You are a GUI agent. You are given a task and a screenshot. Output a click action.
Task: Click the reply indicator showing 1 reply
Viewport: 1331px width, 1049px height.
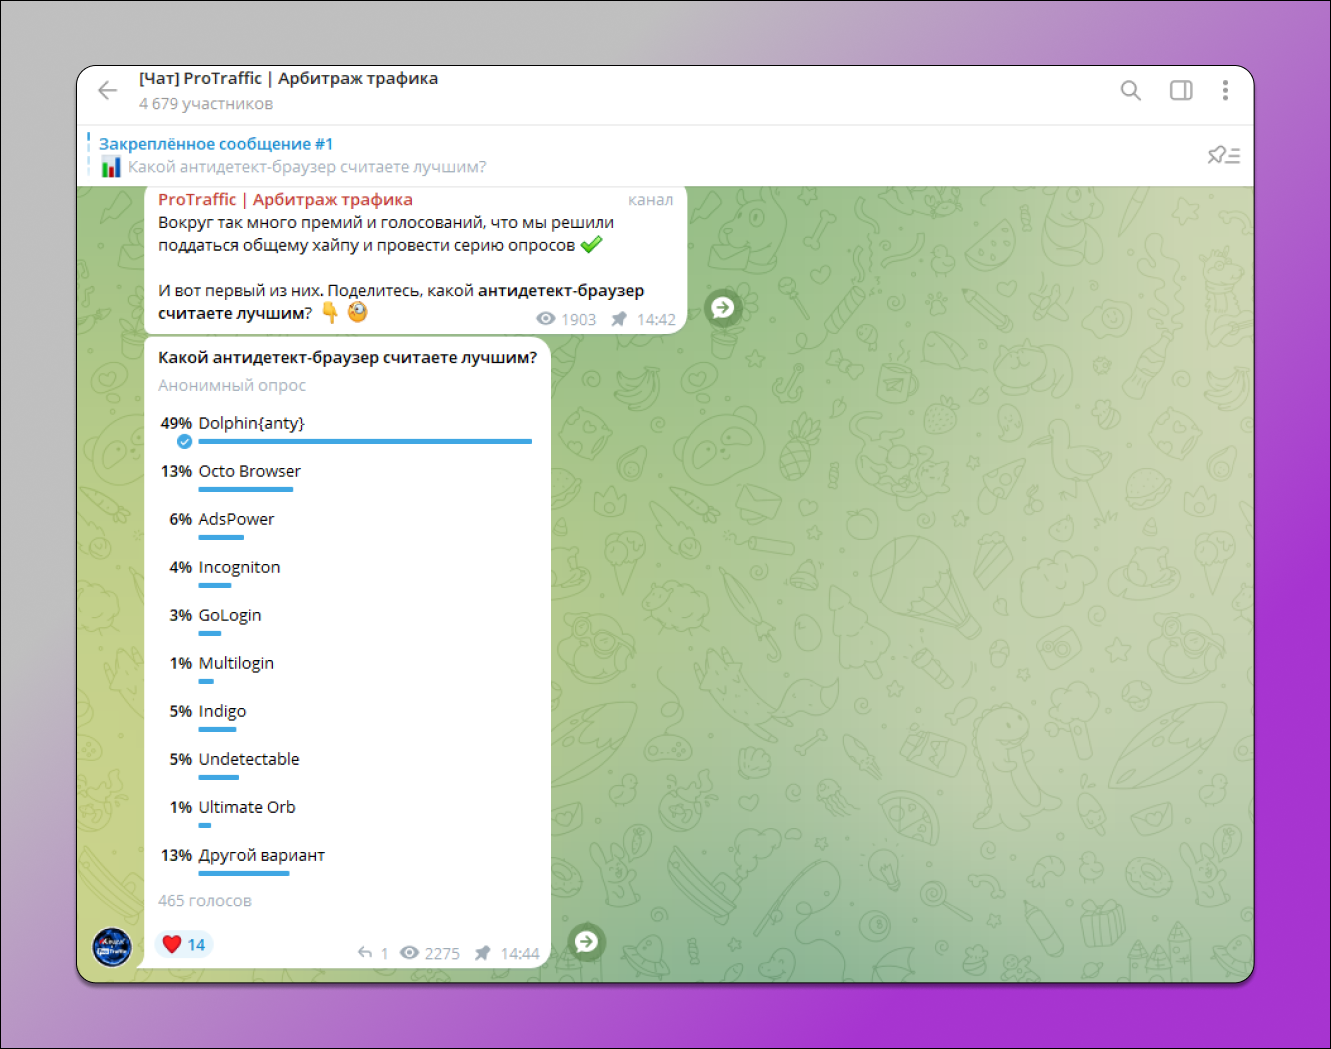click(372, 953)
